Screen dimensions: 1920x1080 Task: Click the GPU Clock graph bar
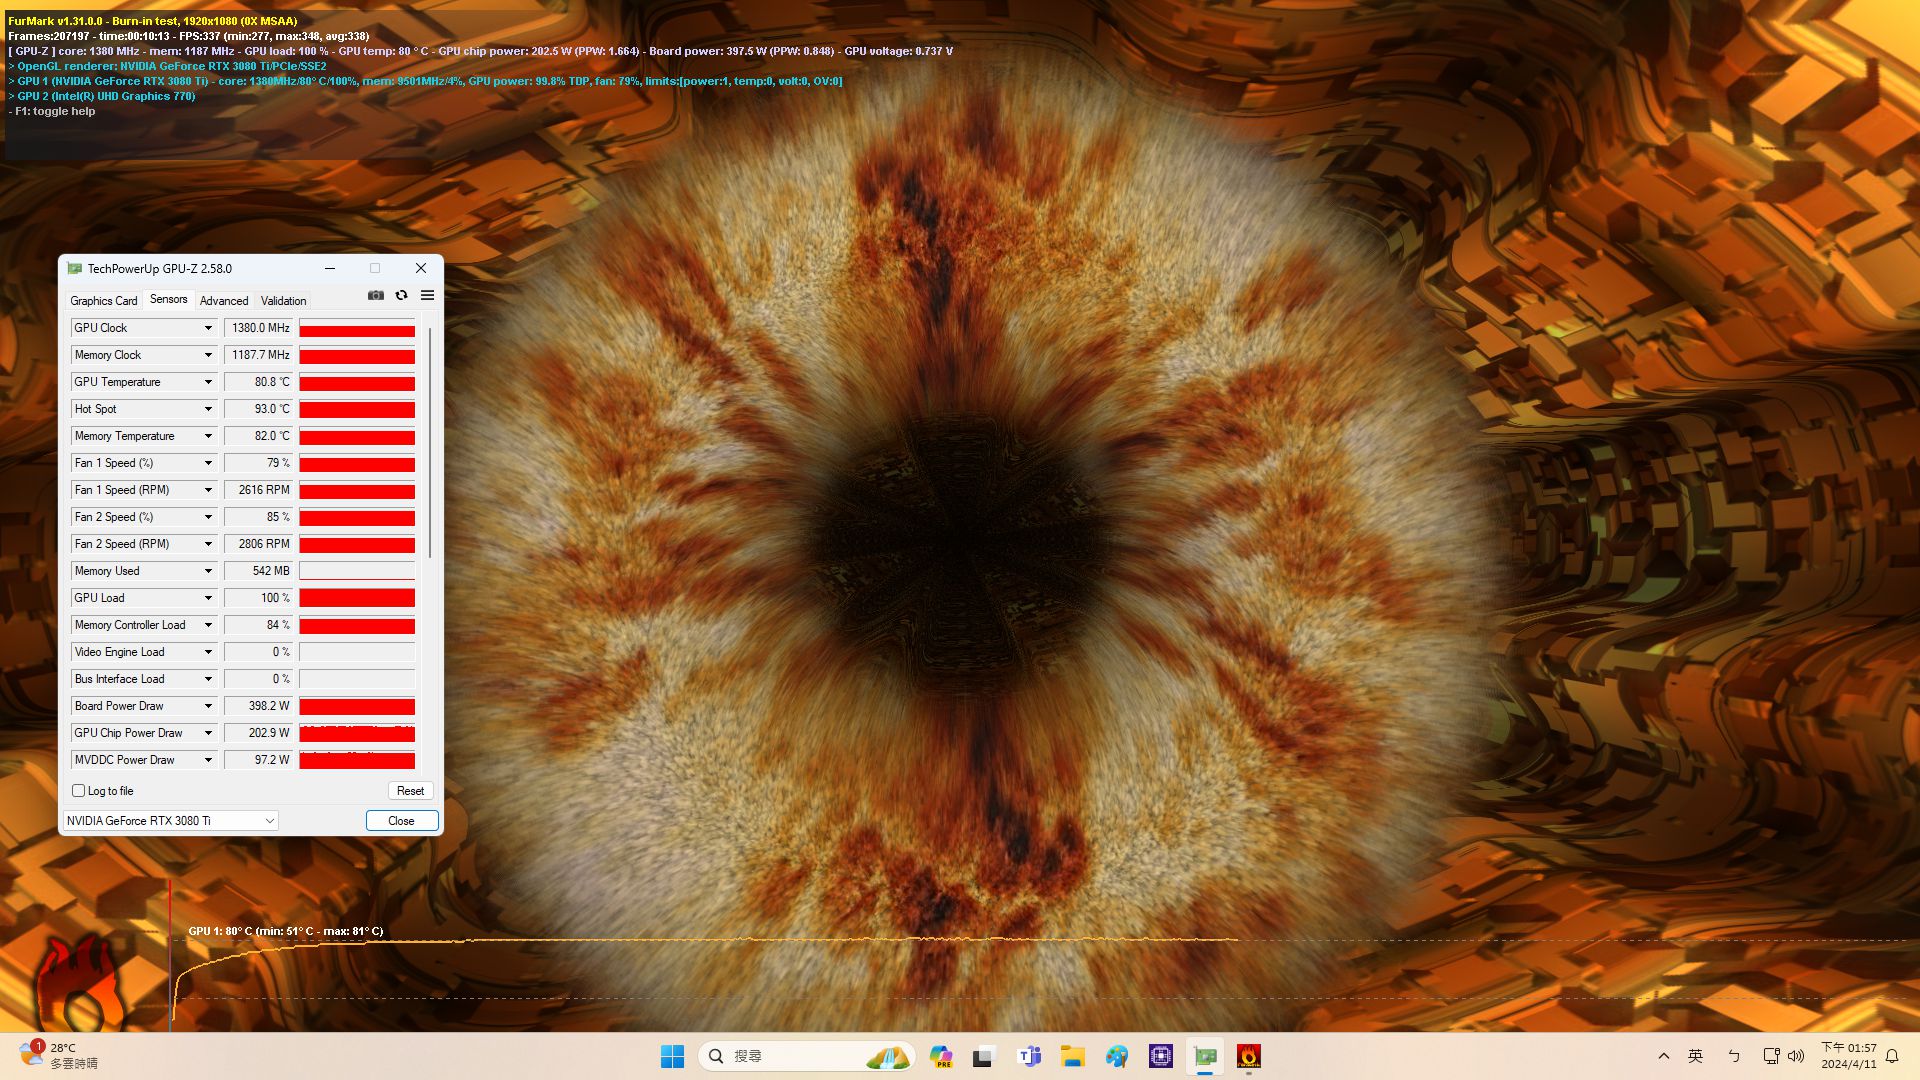tap(357, 328)
